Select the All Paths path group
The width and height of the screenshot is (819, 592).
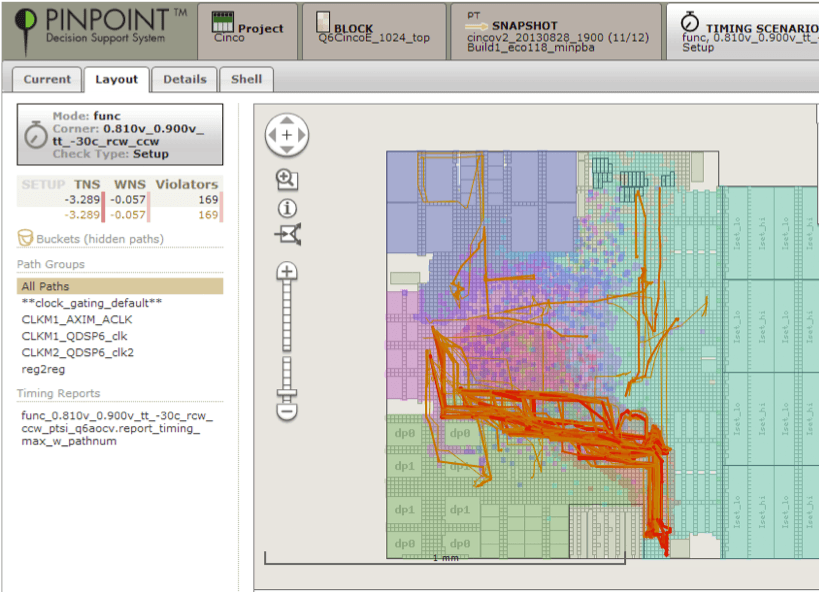point(120,286)
